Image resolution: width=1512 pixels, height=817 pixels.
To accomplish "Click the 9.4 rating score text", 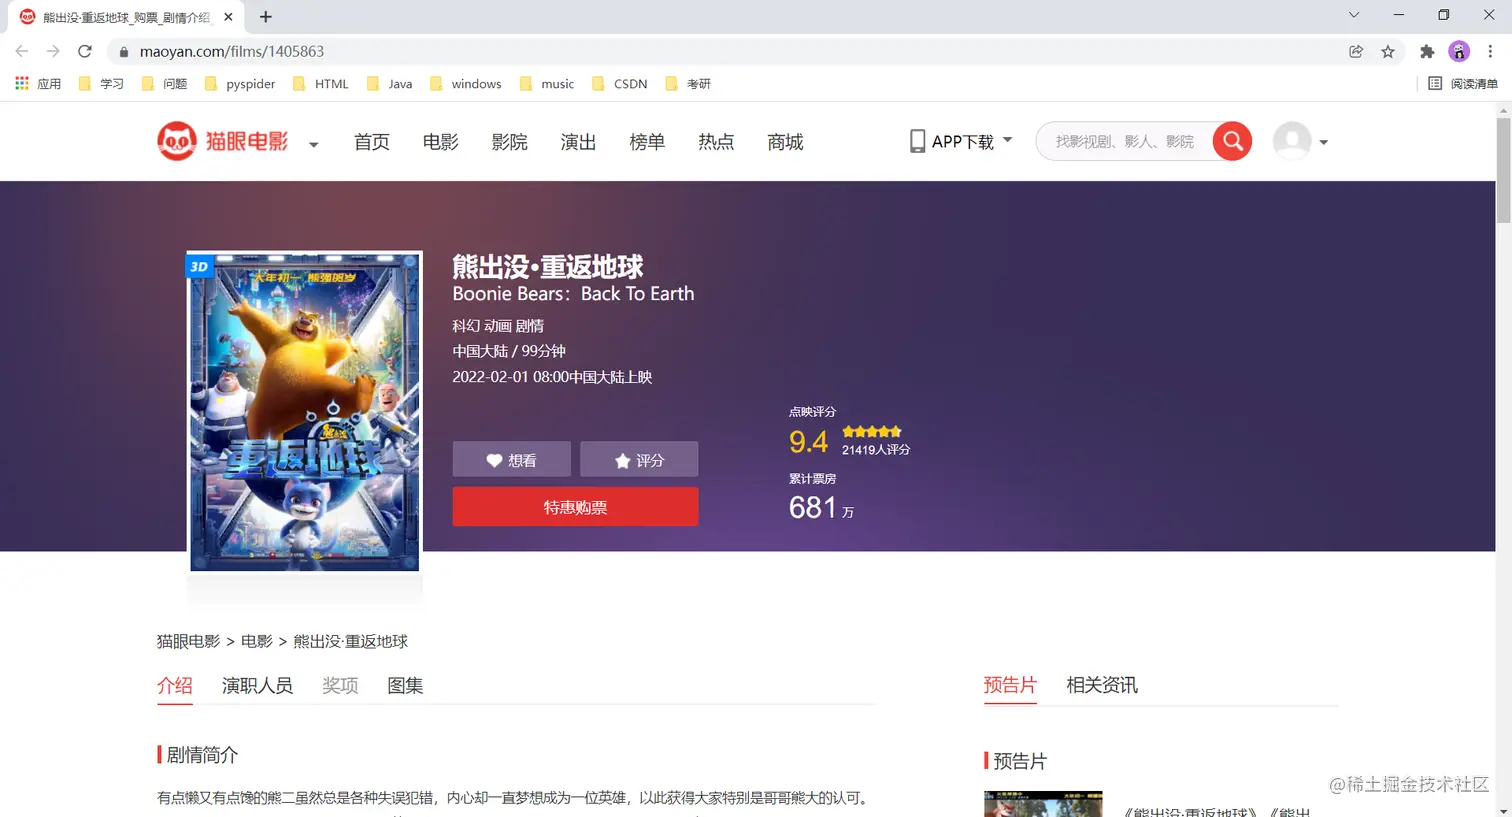I will [x=808, y=442].
